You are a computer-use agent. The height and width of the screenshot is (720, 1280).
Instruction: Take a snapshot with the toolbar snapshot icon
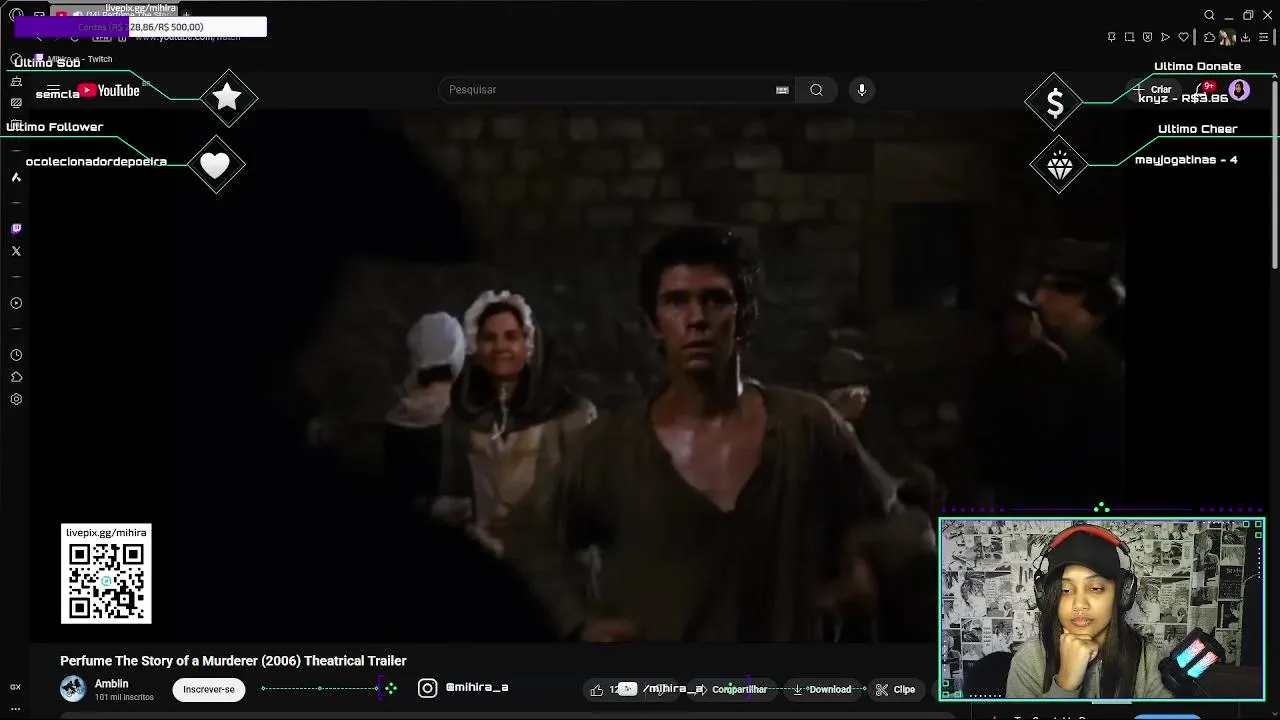point(1129,37)
